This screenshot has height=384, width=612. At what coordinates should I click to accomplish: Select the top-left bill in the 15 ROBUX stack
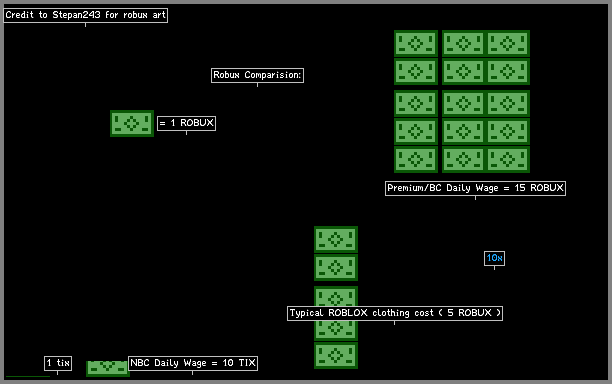pos(416,43)
